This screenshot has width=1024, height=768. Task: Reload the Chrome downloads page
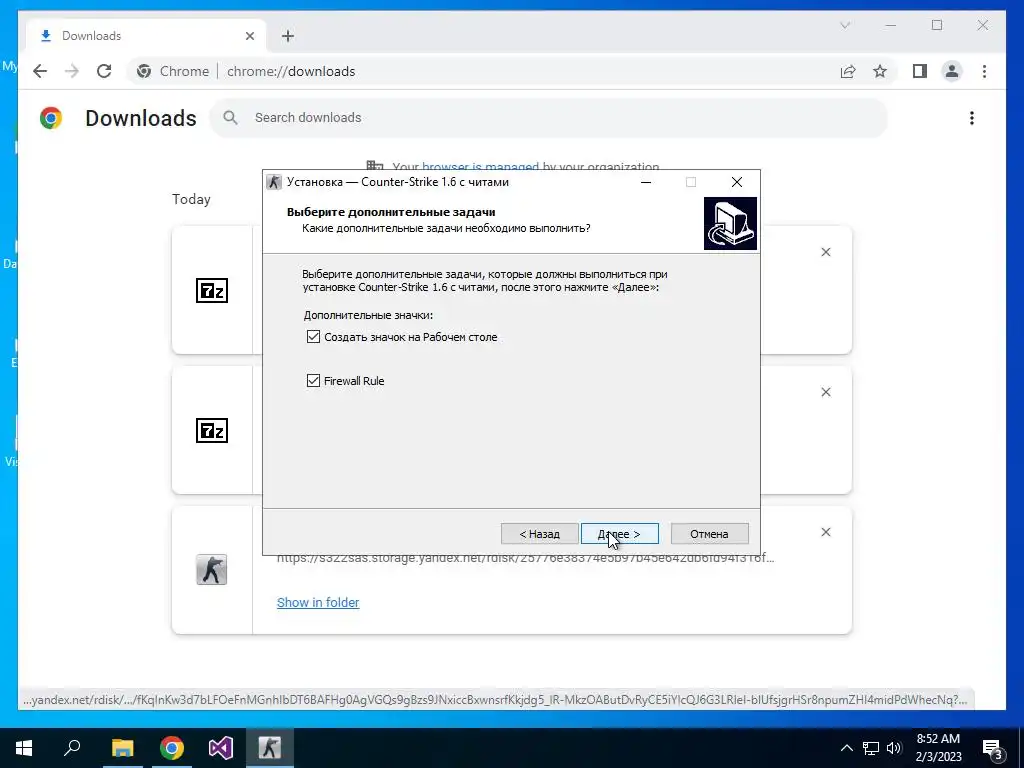click(x=104, y=71)
